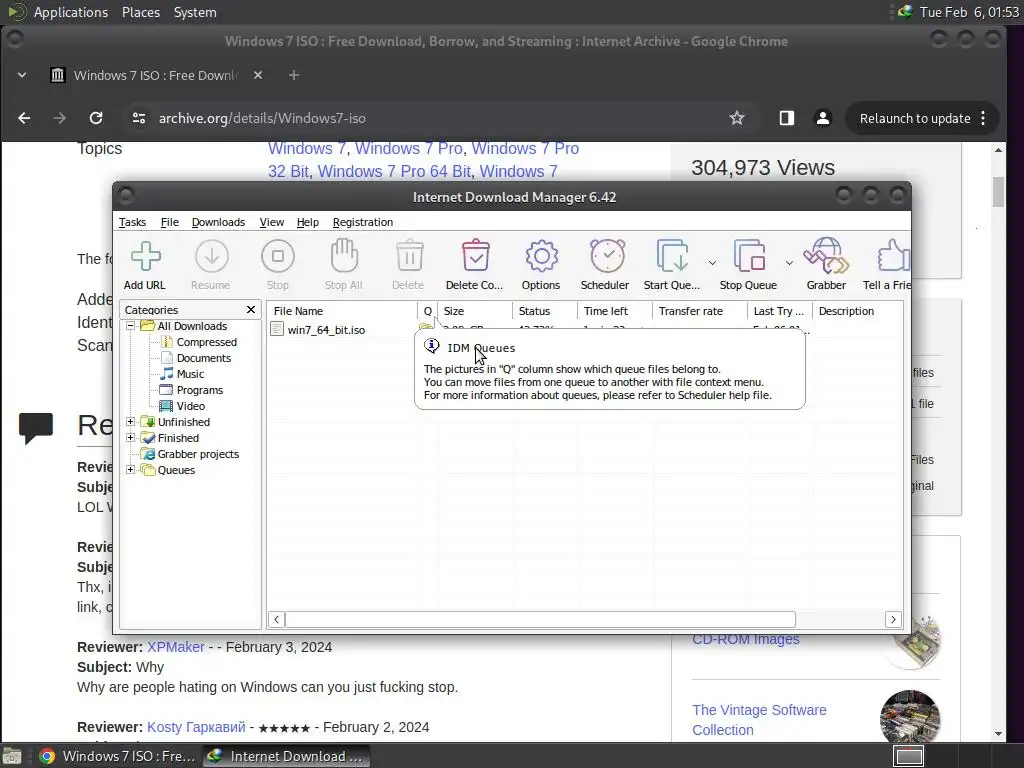Click the Relaunch to update button
Screen dimensions: 1024x768
click(x=922, y=118)
